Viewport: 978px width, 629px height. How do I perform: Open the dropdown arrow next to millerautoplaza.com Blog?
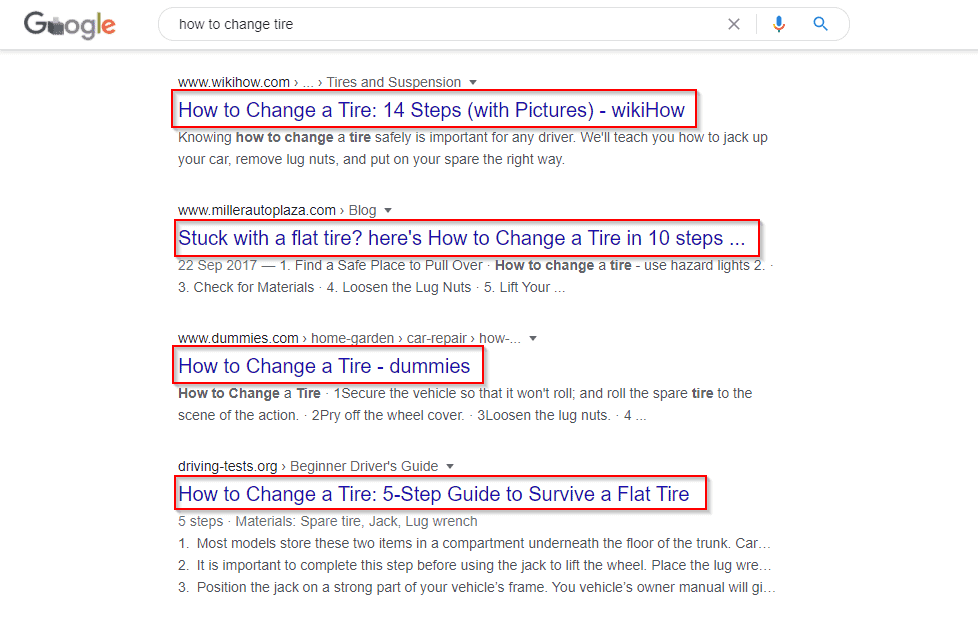(388, 210)
